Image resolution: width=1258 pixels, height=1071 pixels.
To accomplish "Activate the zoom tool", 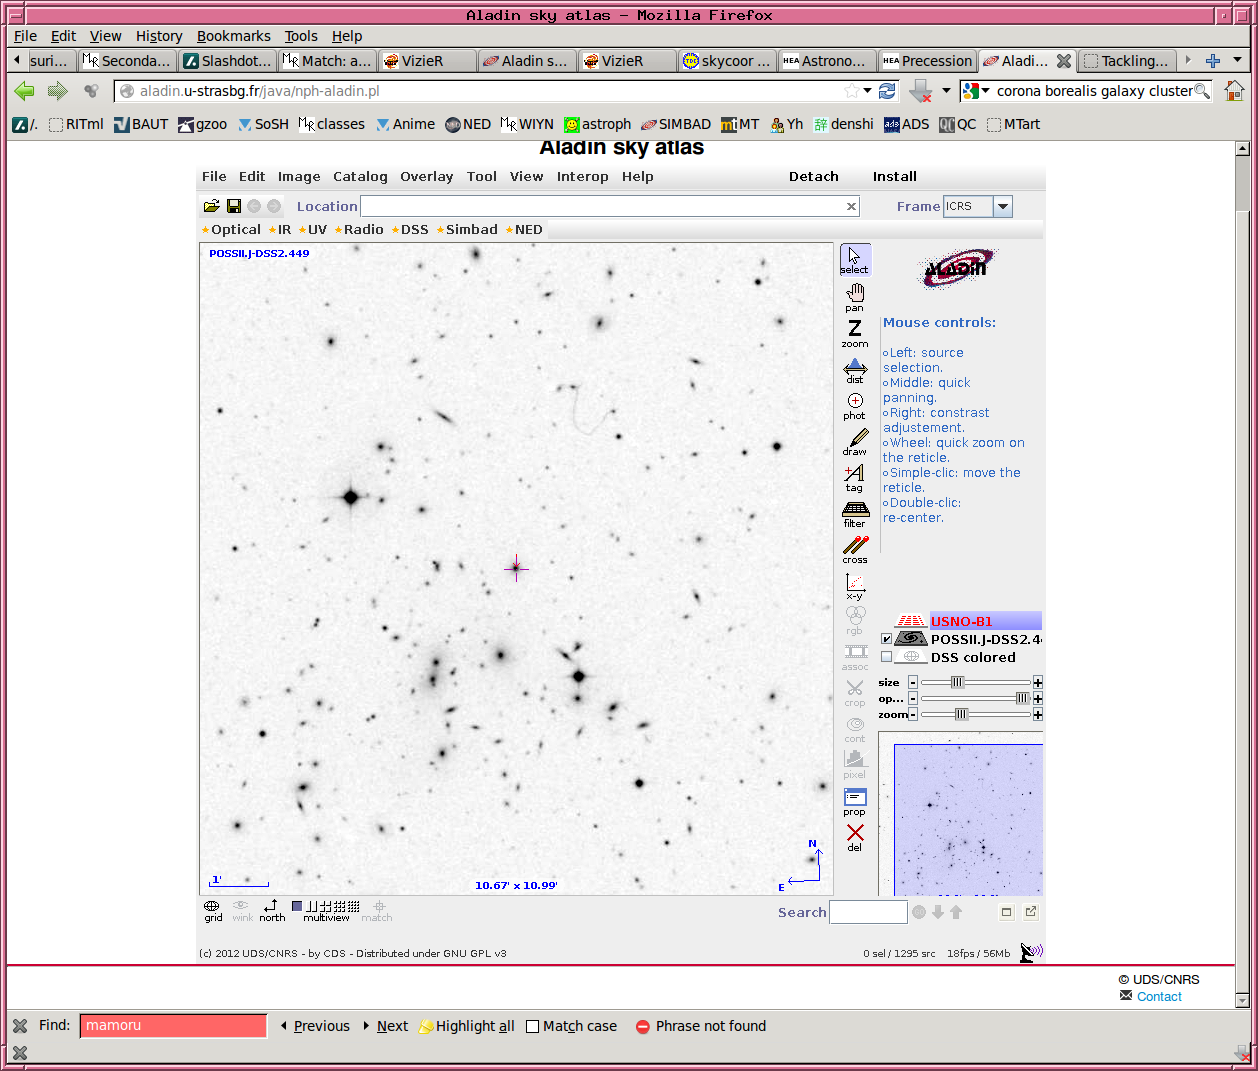I will pos(855,332).
